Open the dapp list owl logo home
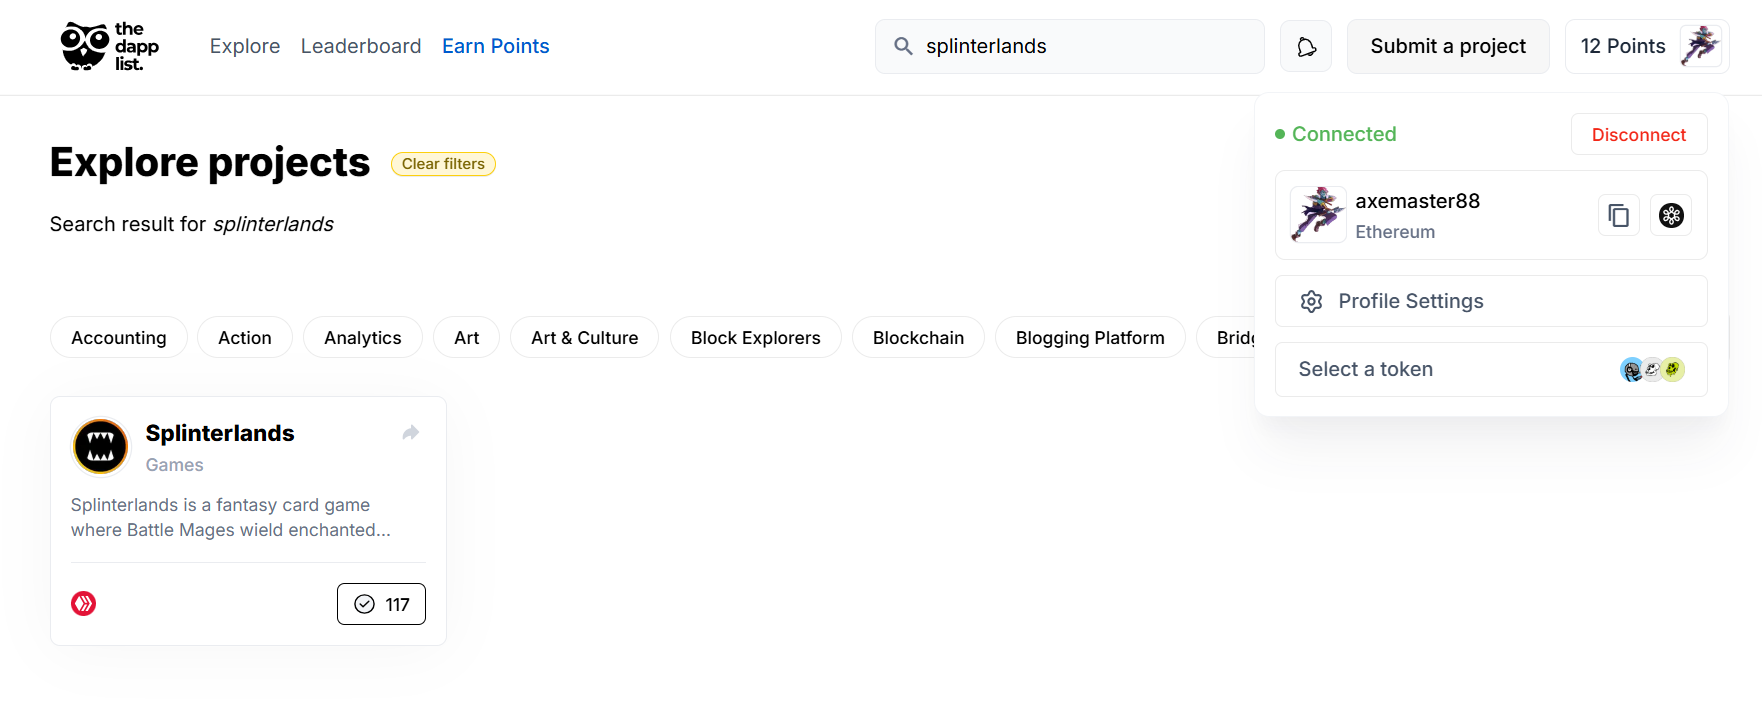 click(109, 46)
